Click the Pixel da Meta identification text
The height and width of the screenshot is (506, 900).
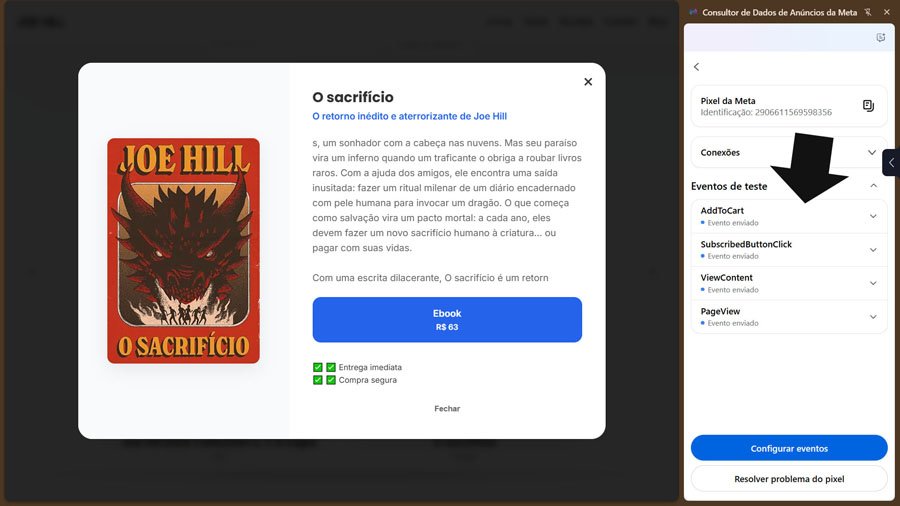coord(766,112)
